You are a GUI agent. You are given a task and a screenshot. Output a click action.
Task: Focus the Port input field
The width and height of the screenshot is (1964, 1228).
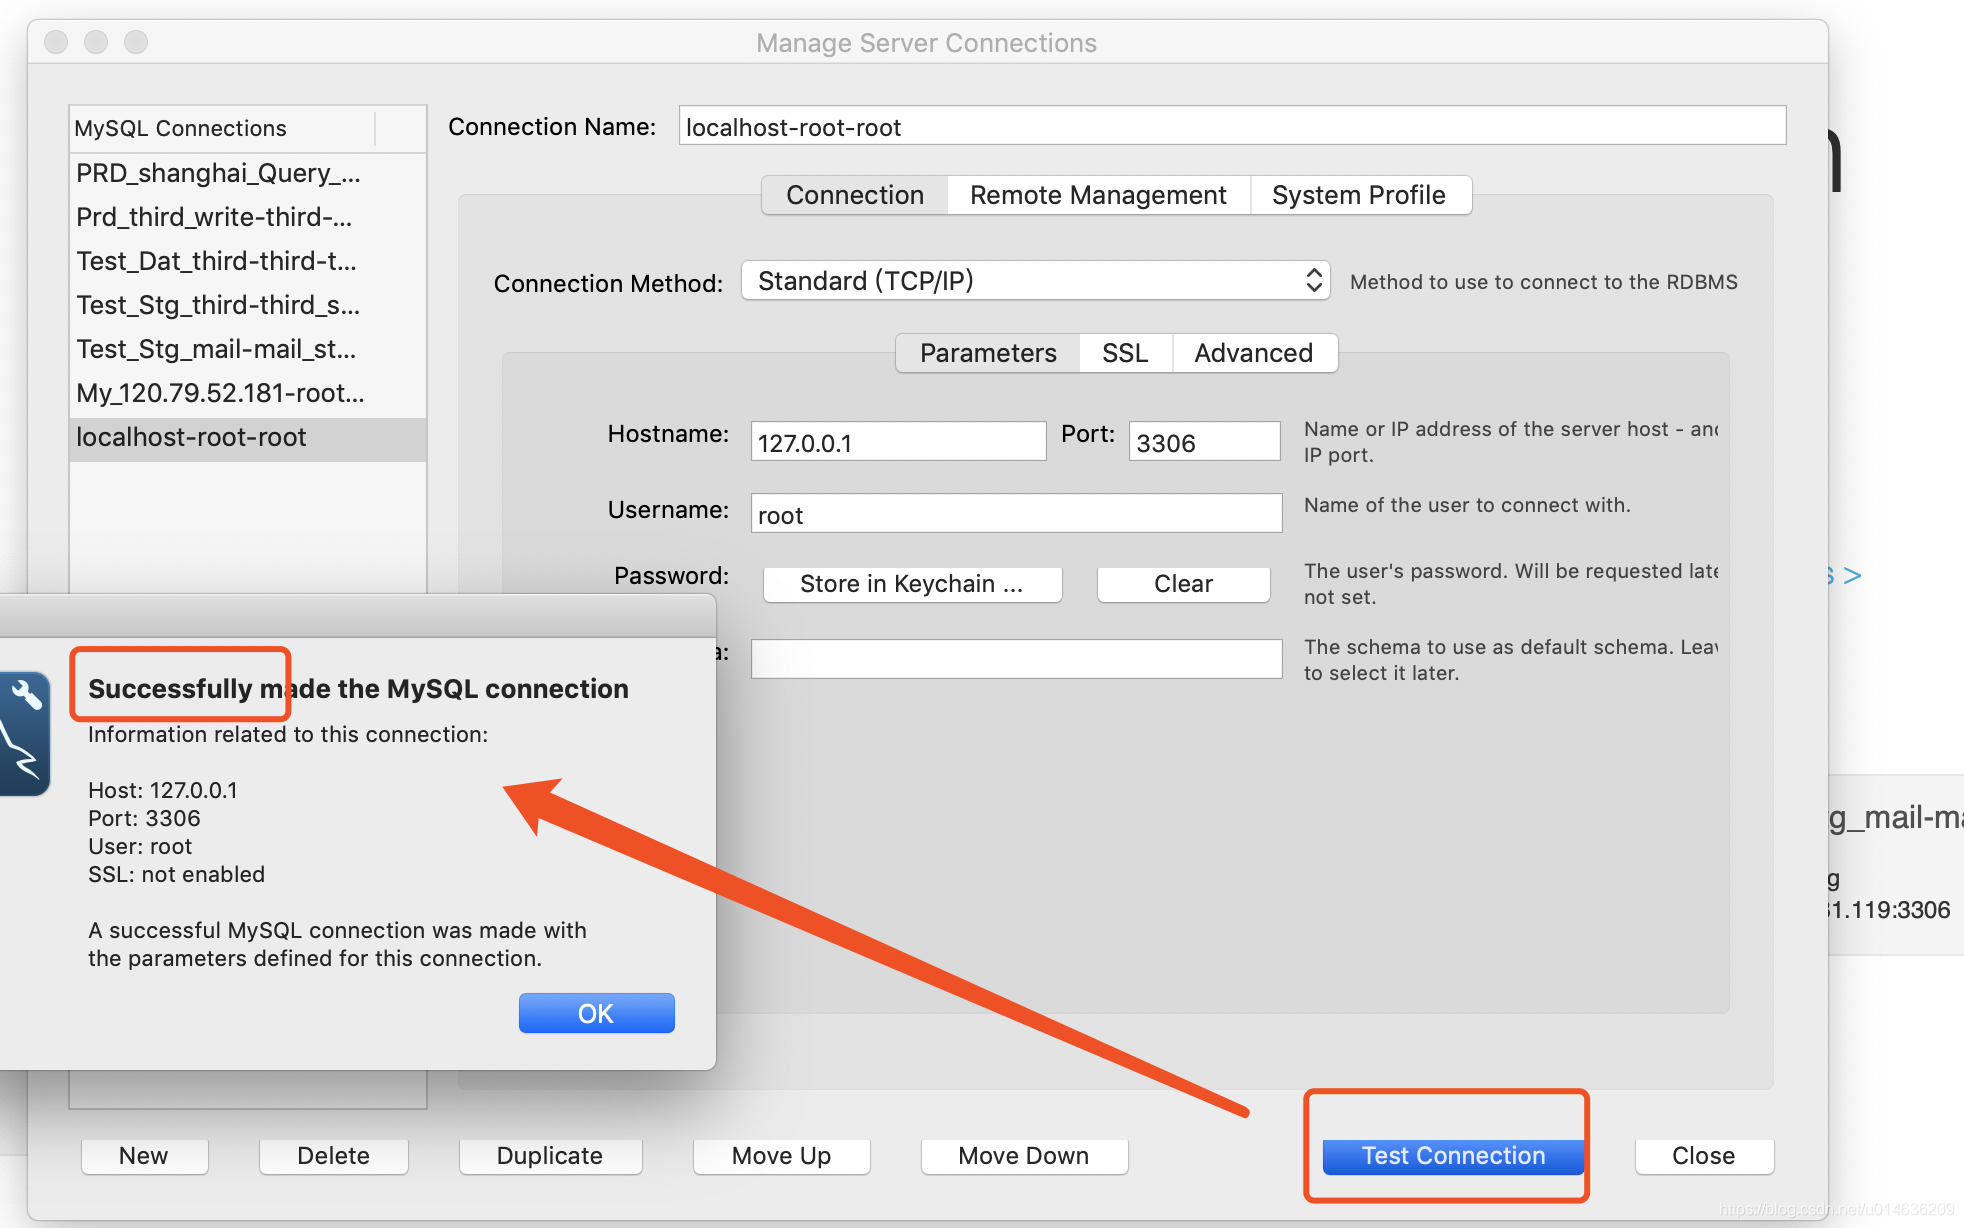point(1204,441)
